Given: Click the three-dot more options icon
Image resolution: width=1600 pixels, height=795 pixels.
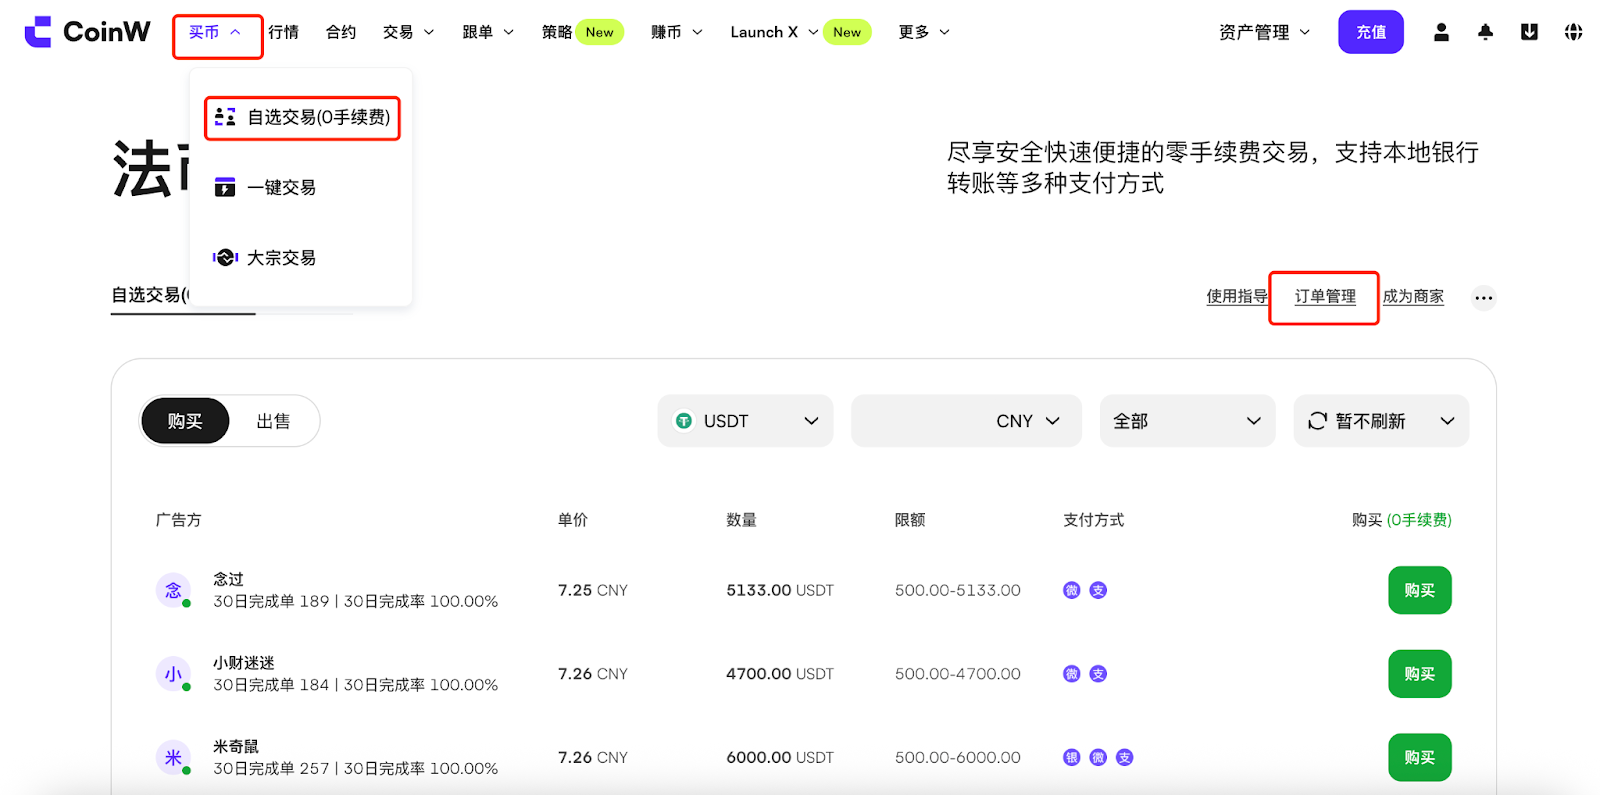Looking at the screenshot, I should [x=1484, y=298].
